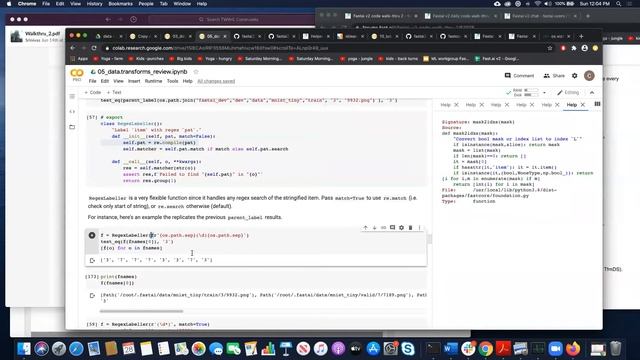
Task: Bookmark this page with the star icon
Action: 550,48
